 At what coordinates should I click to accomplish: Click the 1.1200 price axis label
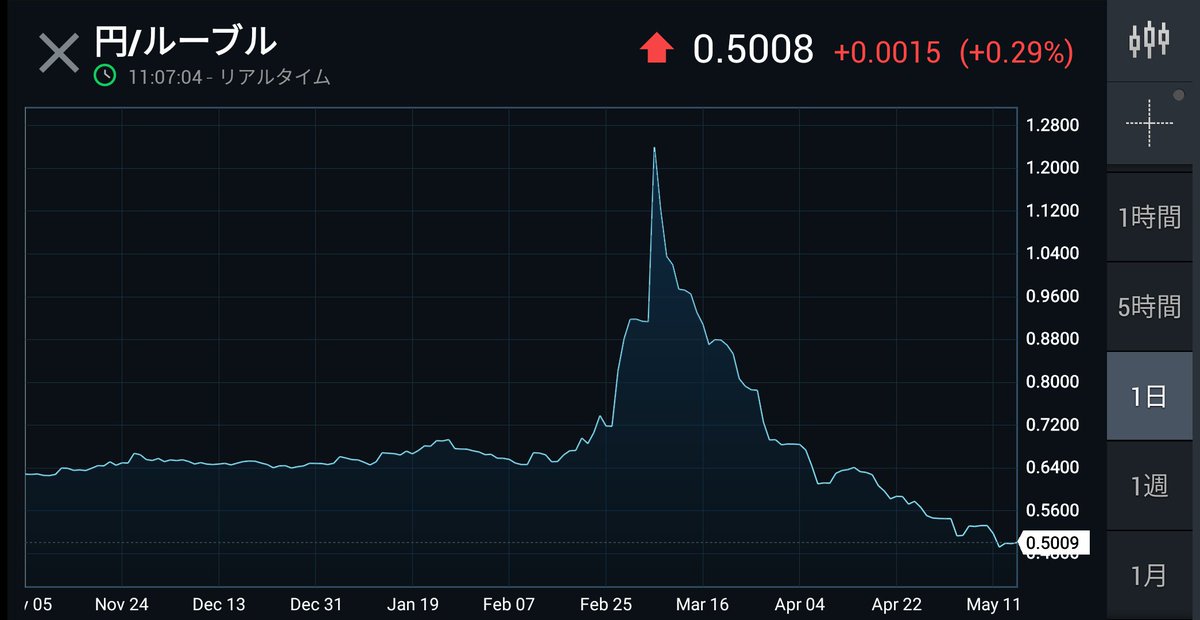tap(1052, 210)
